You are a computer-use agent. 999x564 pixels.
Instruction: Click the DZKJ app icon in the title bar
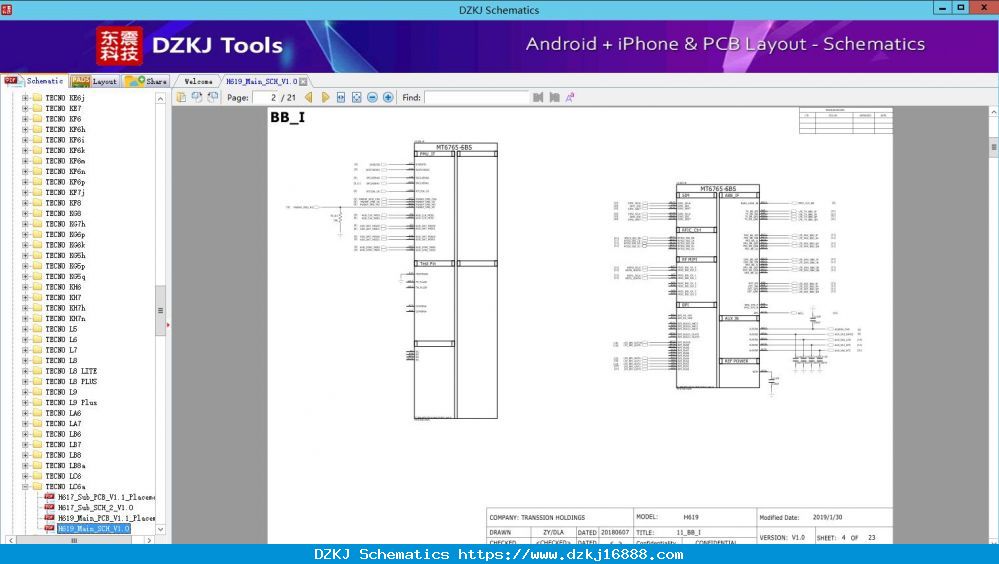click(6, 8)
